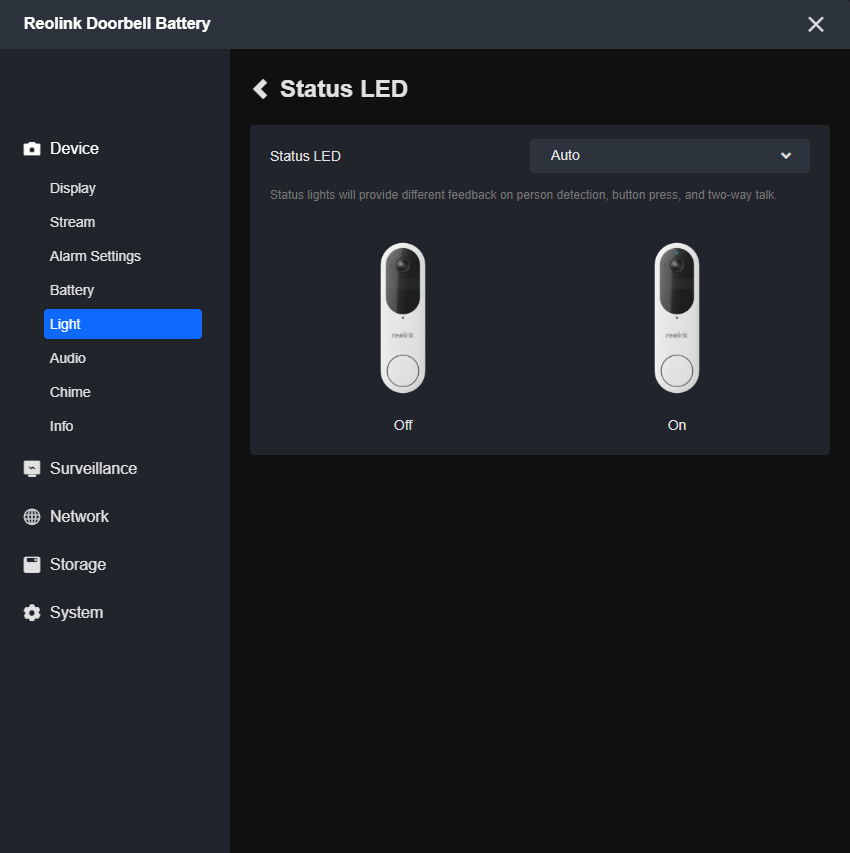Screen dimensions: 850x853
Task: Click the Reolink Doorbell Battery window title
Action: coord(117,24)
